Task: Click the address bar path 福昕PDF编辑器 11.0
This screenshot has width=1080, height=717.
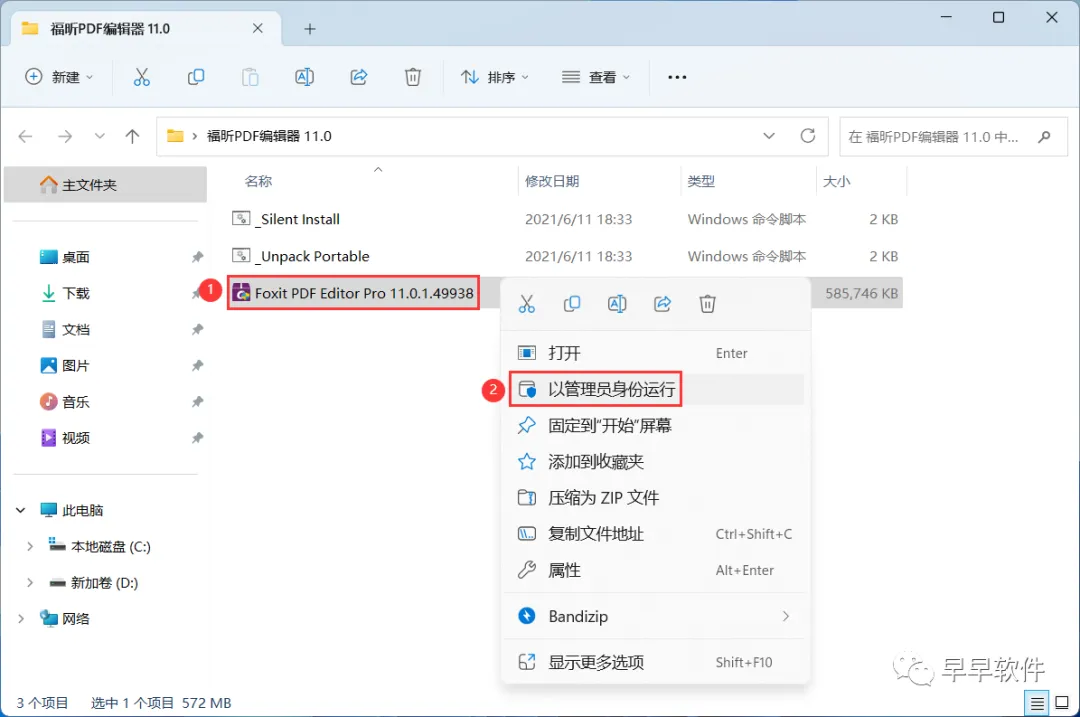Action: point(269,136)
